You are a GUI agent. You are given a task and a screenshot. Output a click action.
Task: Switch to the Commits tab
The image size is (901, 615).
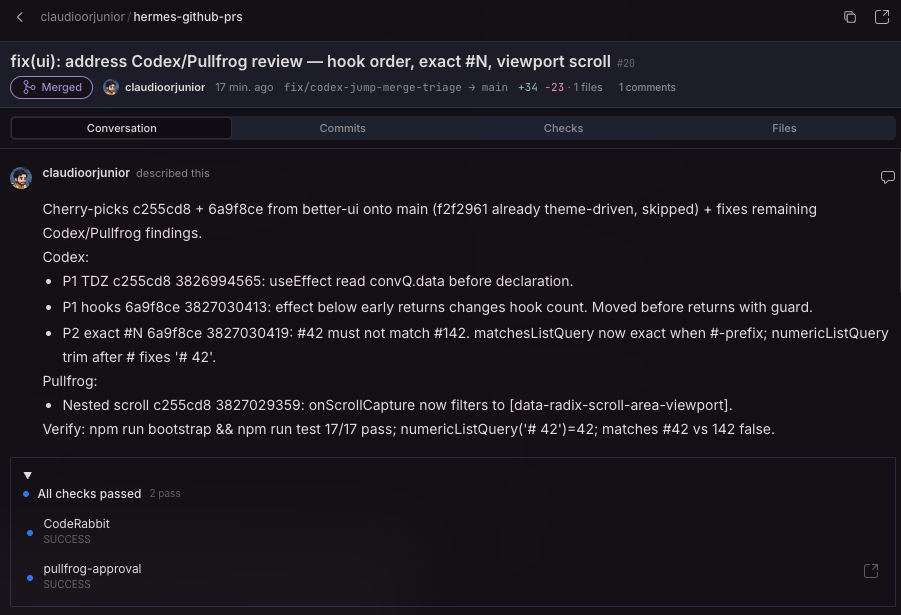pos(342,128)
